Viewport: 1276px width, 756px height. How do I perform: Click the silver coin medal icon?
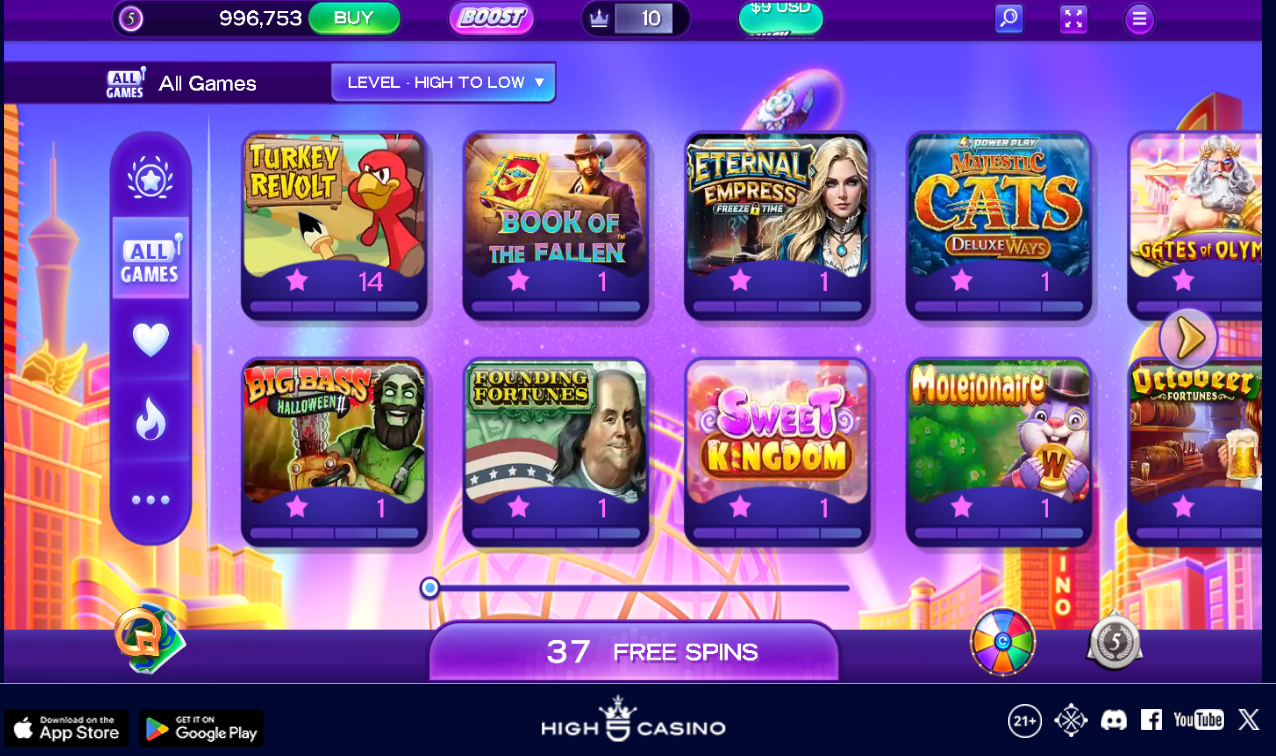click(x=1114, y=642)
